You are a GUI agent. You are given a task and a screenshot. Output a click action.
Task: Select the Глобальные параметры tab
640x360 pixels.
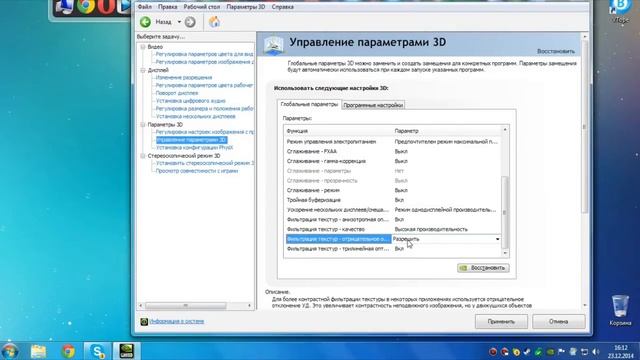tap(309, 104)
